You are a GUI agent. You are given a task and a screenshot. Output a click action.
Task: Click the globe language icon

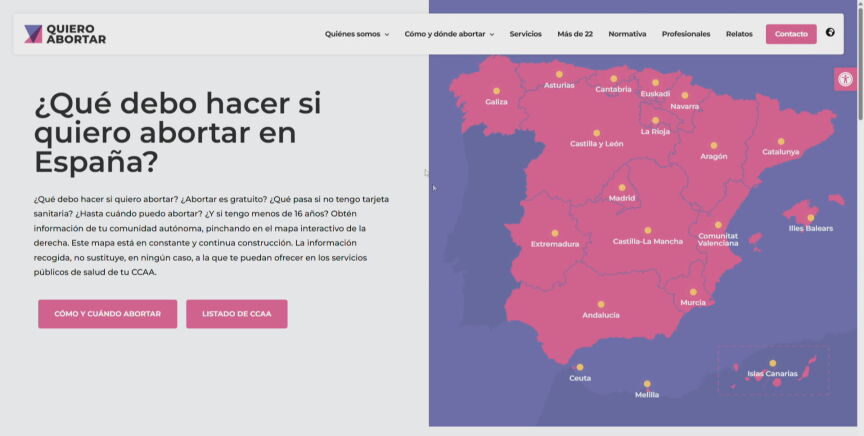click(830, 33)
